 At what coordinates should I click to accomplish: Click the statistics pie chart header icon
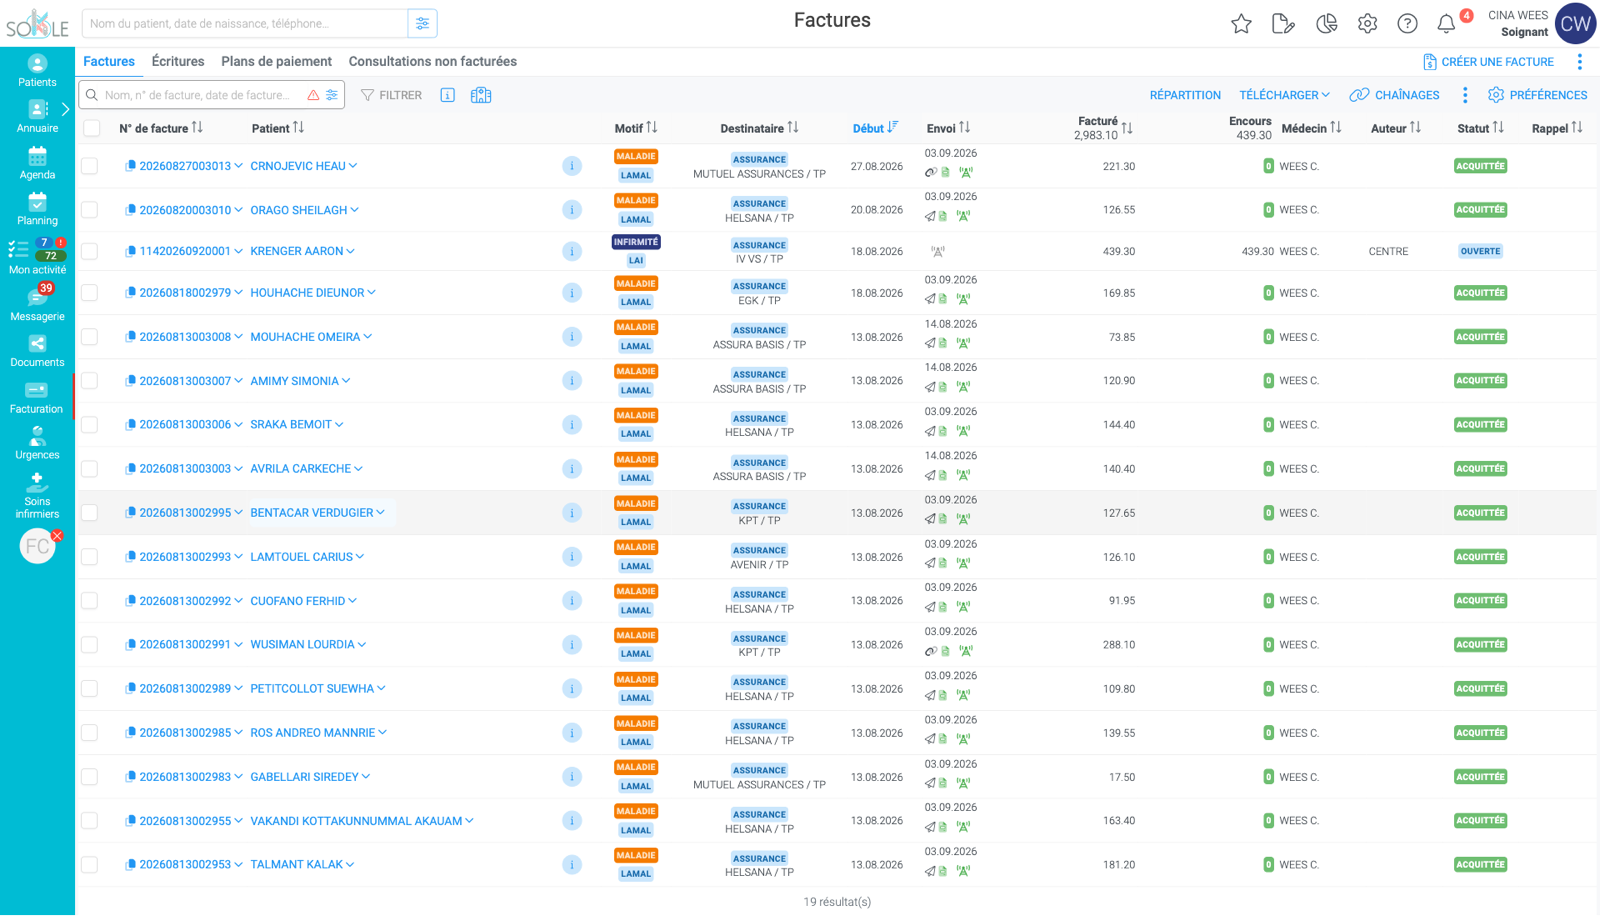click(x=1326, y=23)
